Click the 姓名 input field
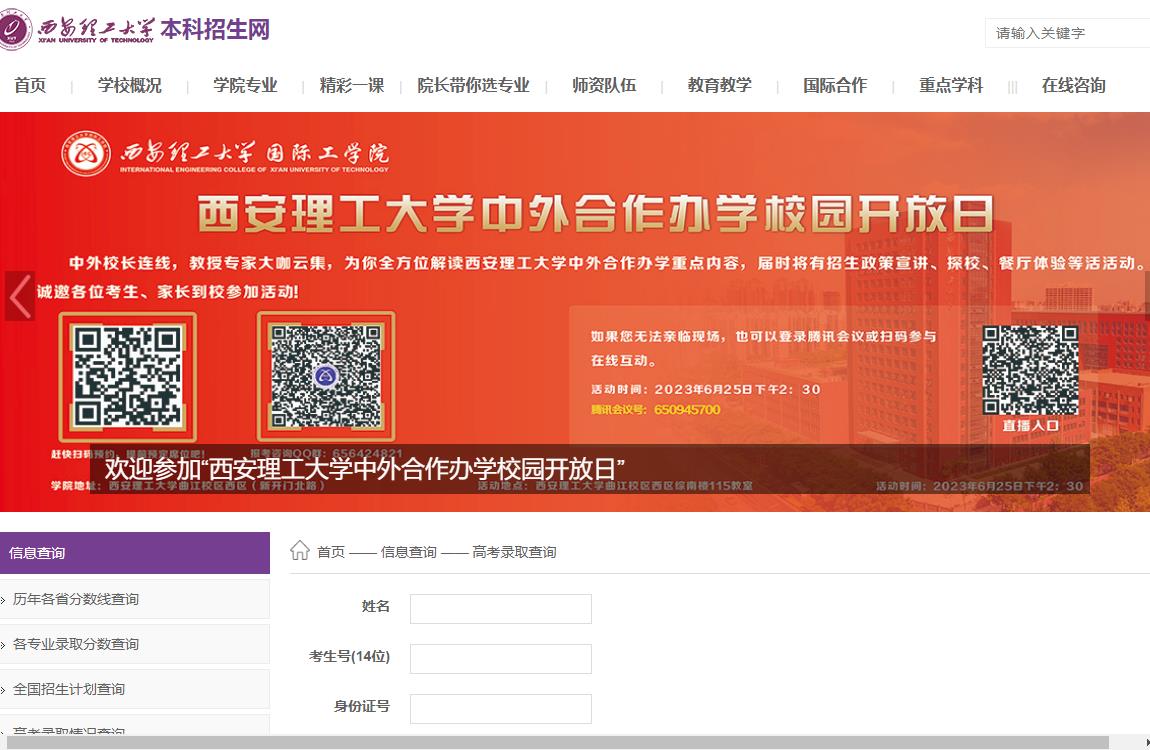Screen dimensions: 1150x750 click(x=501, y=609)
